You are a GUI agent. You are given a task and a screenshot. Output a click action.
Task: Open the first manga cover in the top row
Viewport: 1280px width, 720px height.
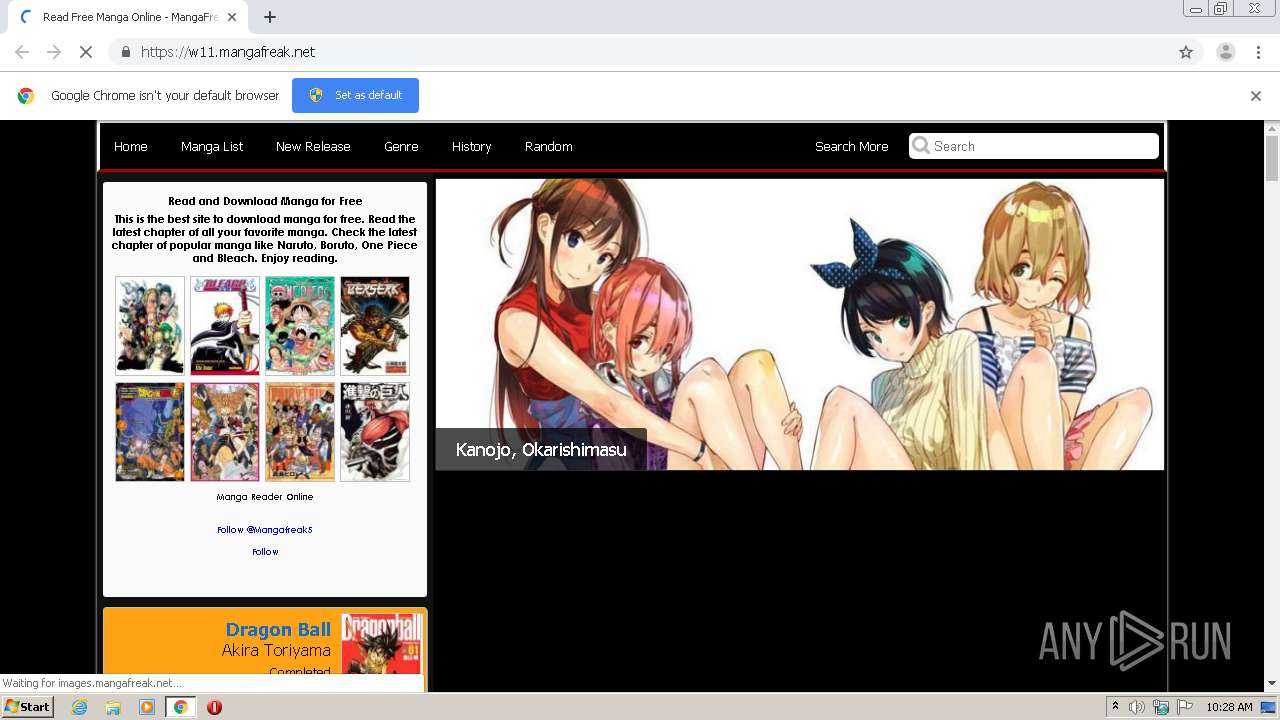(150, 326)
